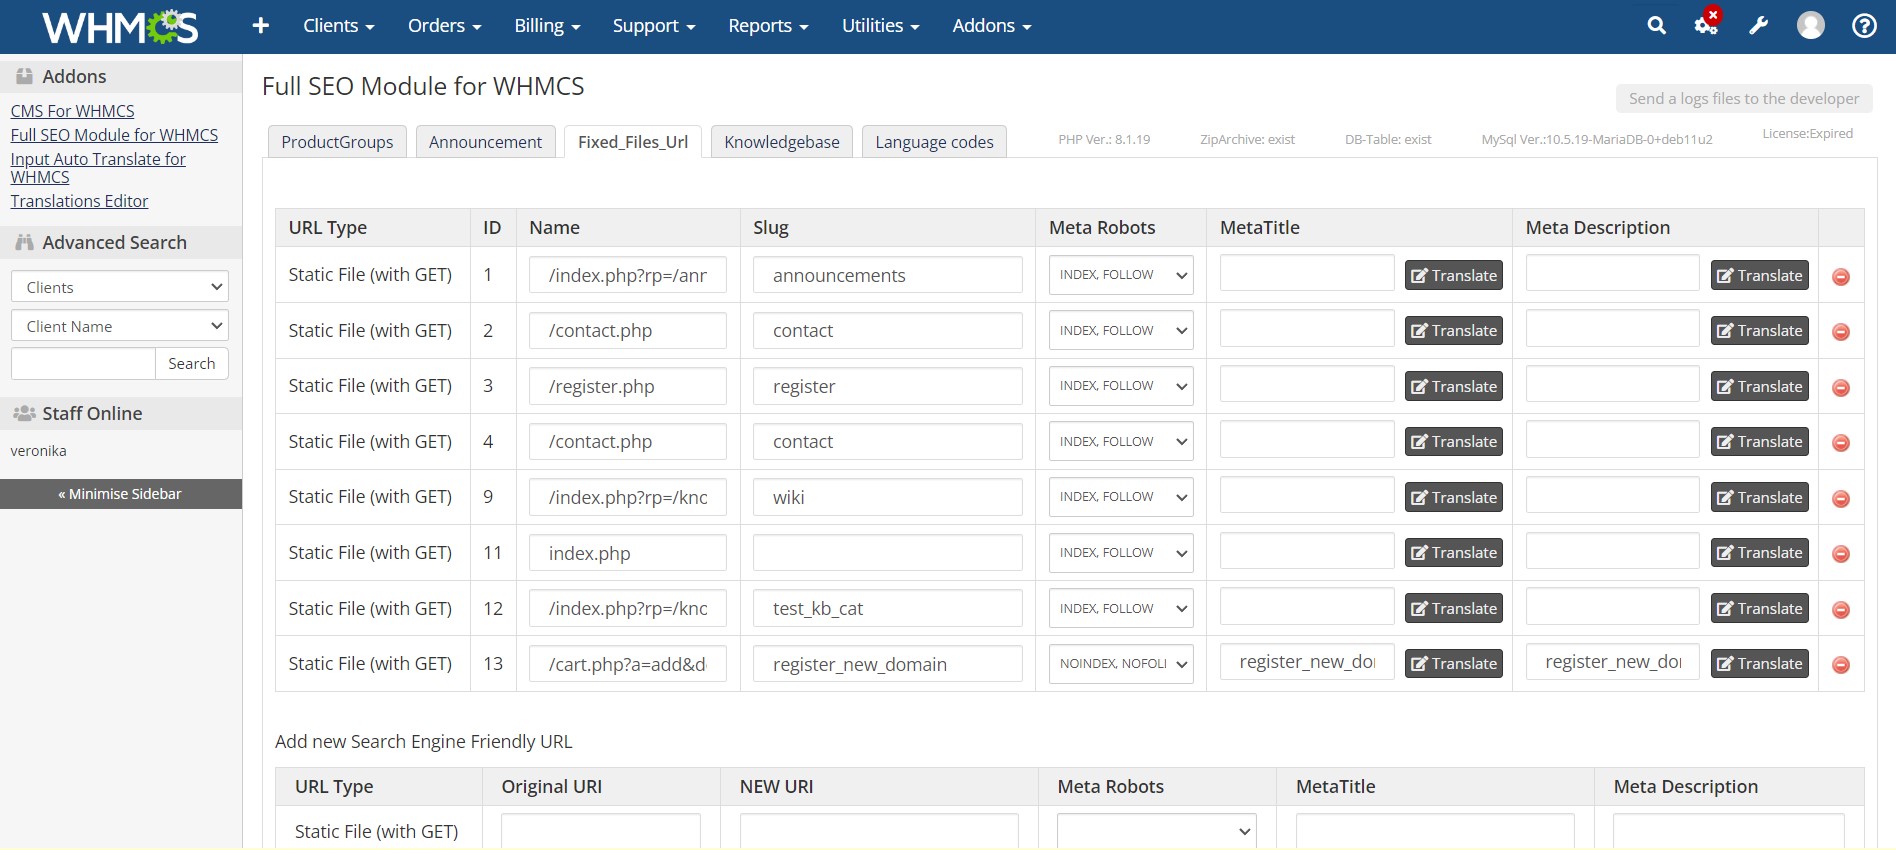1896x850 pixels.
Task: Click the Original URI field in add form
Action: pos(601,831)
